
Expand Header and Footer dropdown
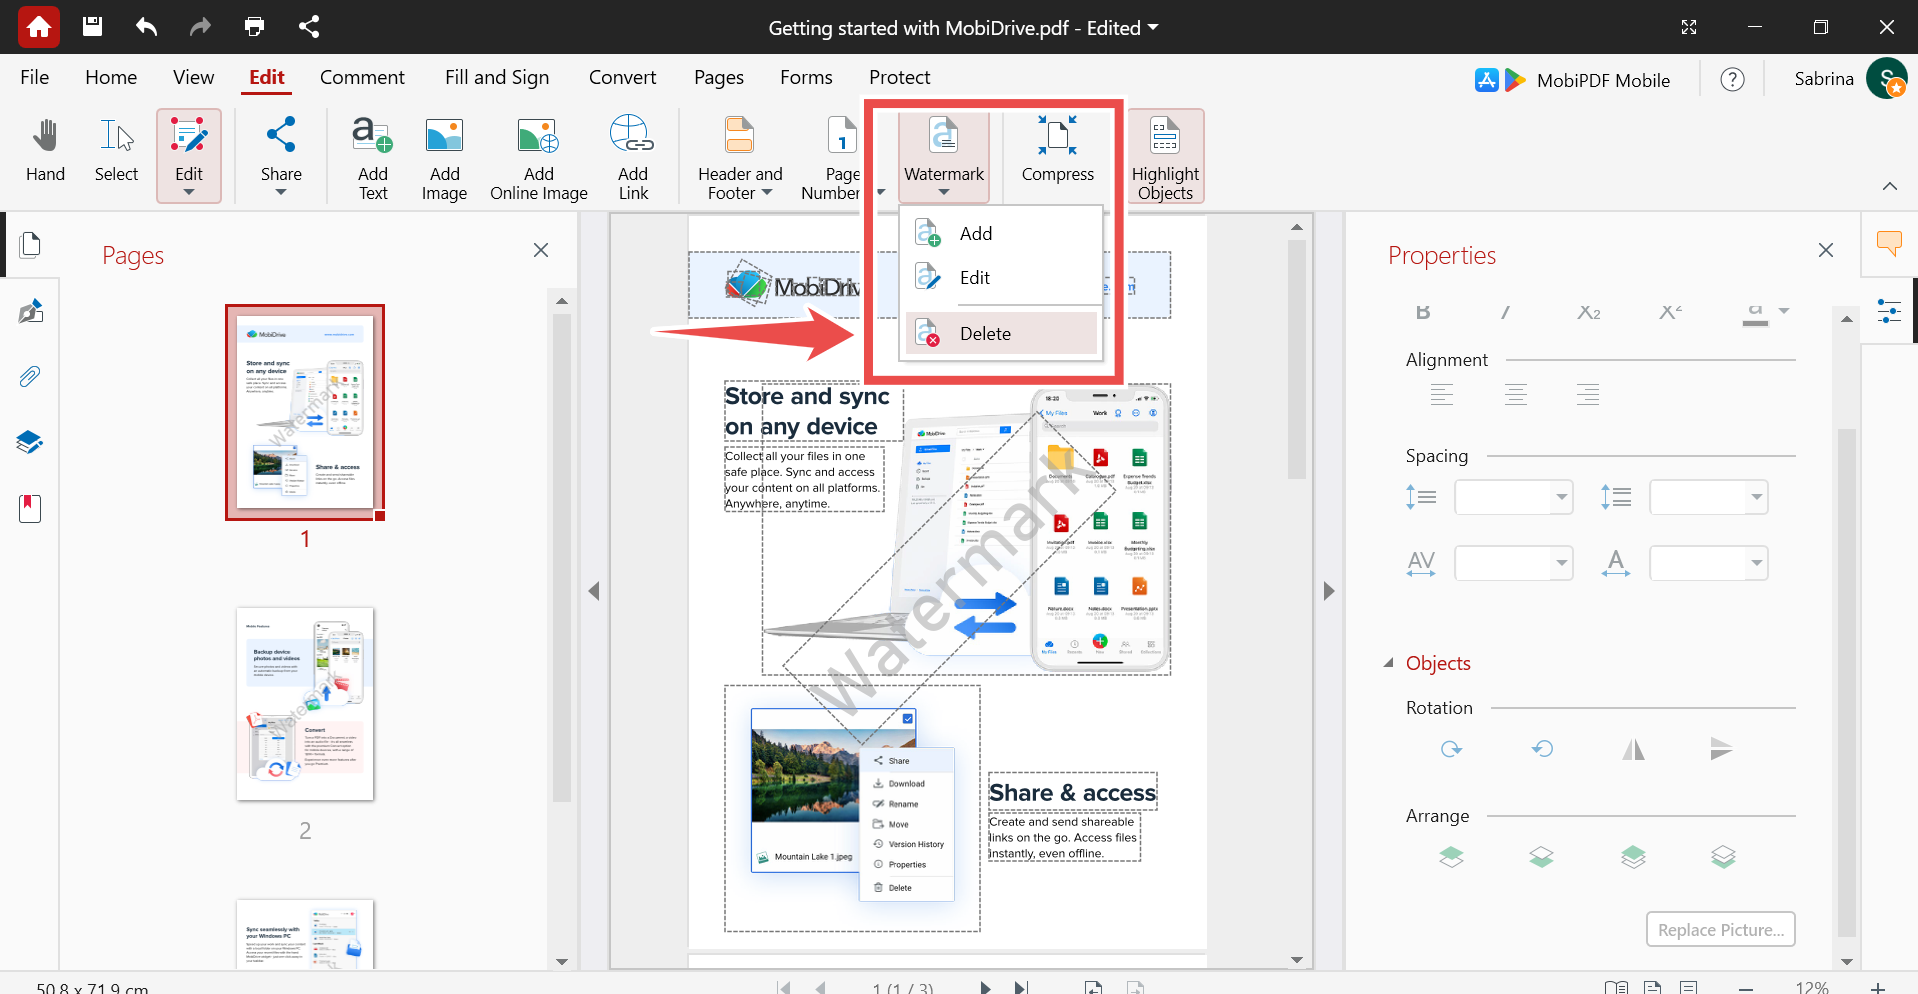[x=767, y=193]
